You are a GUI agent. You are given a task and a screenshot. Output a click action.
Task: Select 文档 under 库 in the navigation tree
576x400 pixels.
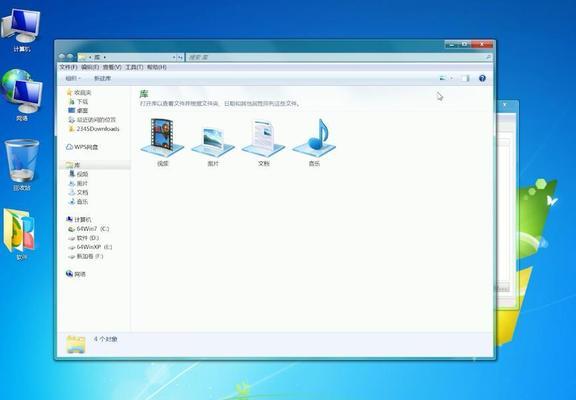[x=79, y=192]
